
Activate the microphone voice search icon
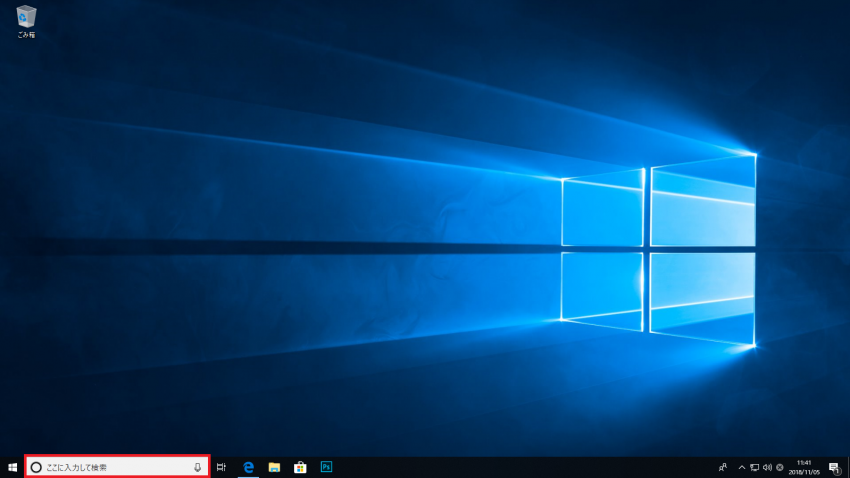point(197,467)
